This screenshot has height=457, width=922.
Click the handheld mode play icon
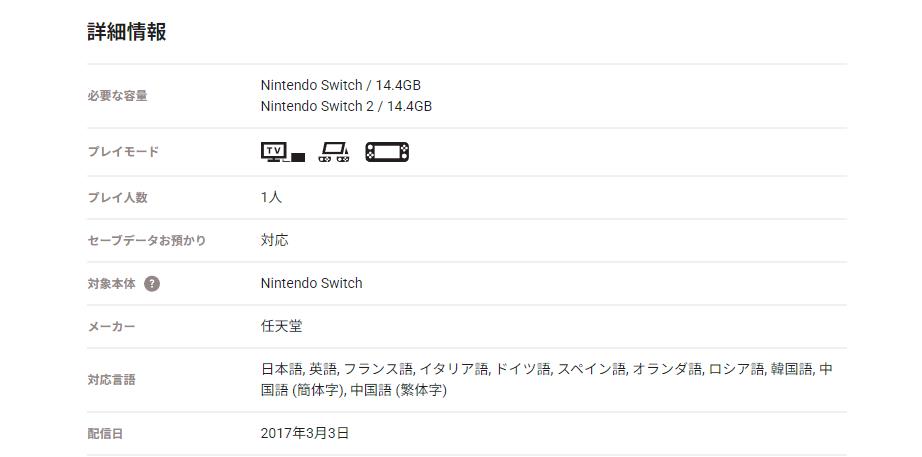387,152
